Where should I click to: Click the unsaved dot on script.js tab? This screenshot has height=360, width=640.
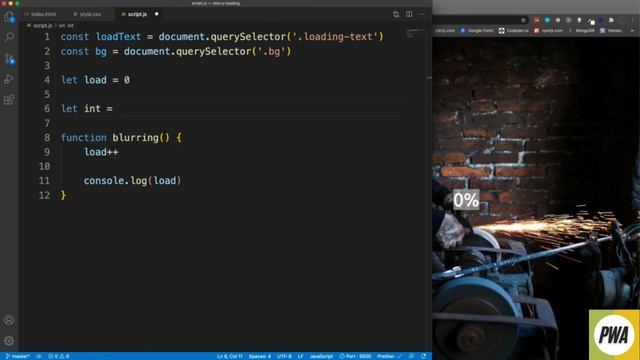coord(156,14)
